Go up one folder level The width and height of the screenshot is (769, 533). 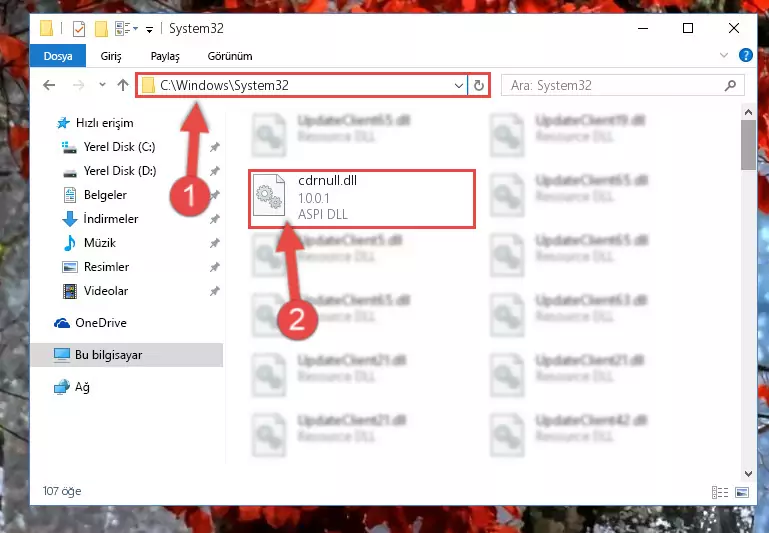tap(123, 85)
